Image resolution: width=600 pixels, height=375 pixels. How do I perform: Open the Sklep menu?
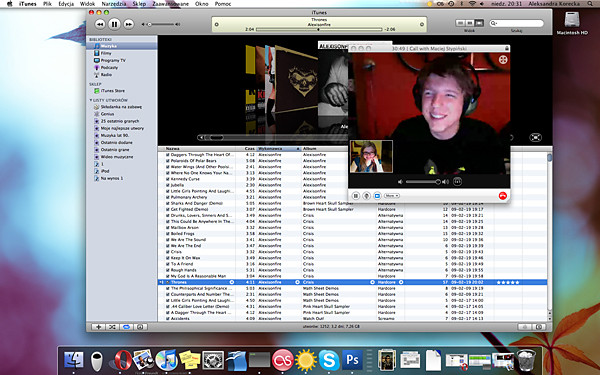click(x=139, y=4)
